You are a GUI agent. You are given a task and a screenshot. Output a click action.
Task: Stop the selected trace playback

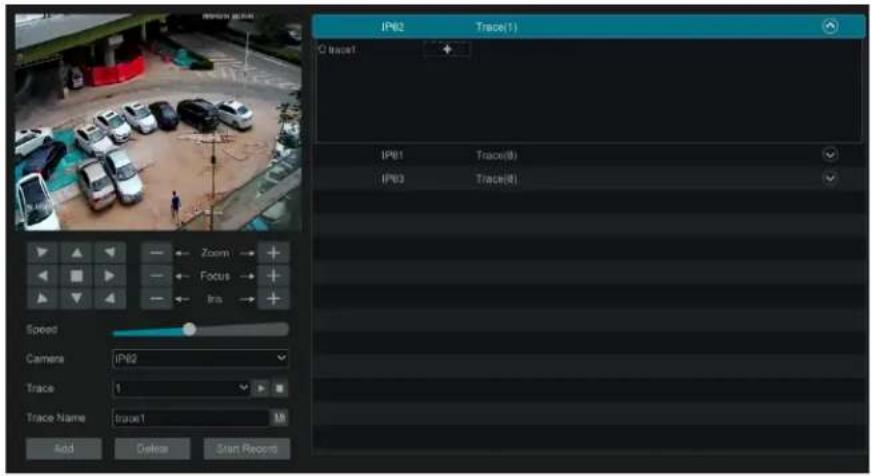click(280, 388)
